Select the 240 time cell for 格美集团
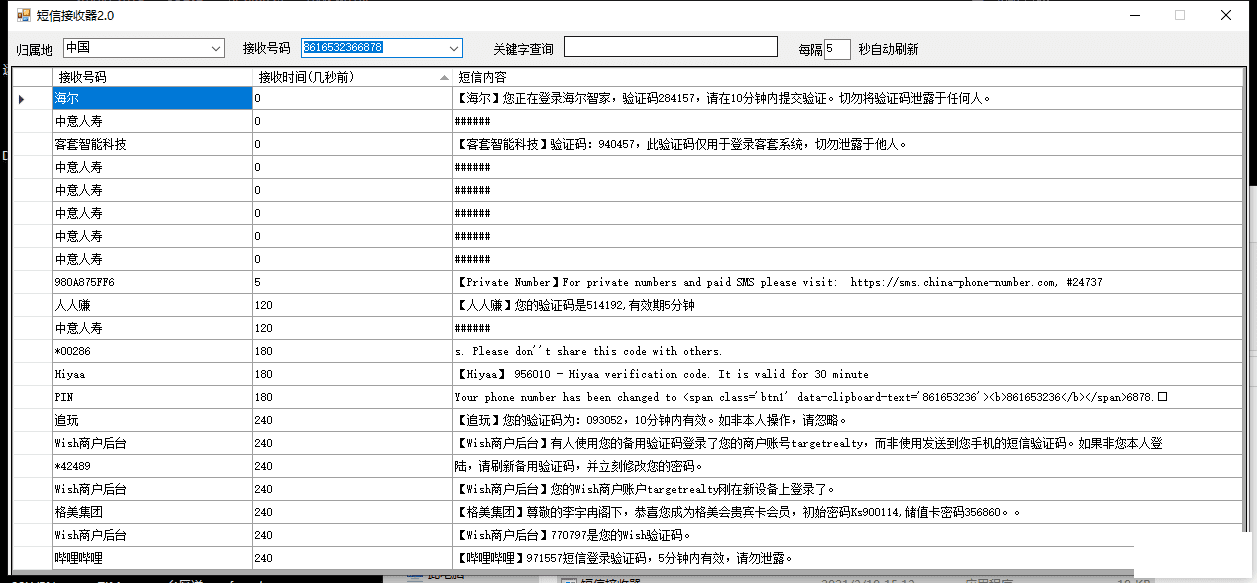 (352, 512)
